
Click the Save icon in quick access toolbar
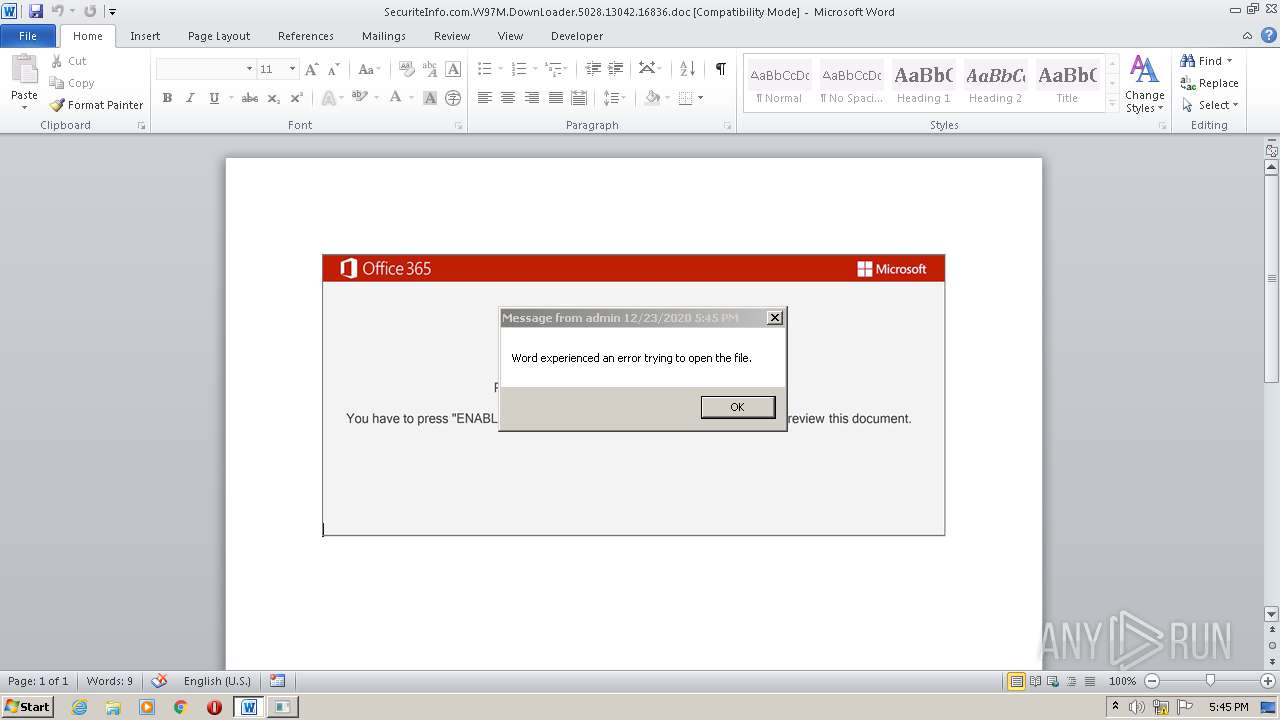pyautogui.click(x=36, y=11)
